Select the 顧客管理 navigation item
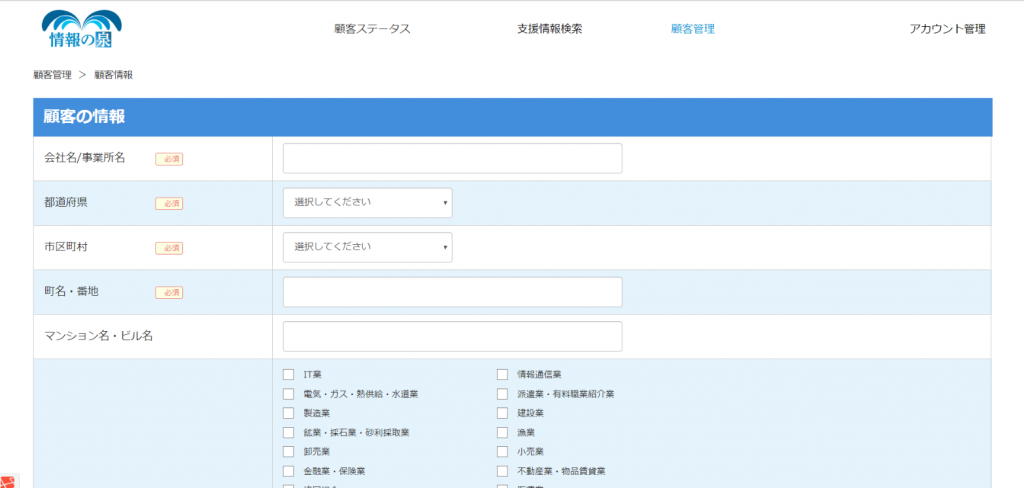Viewport: 1024px width, 488px height. click(692, 29)
